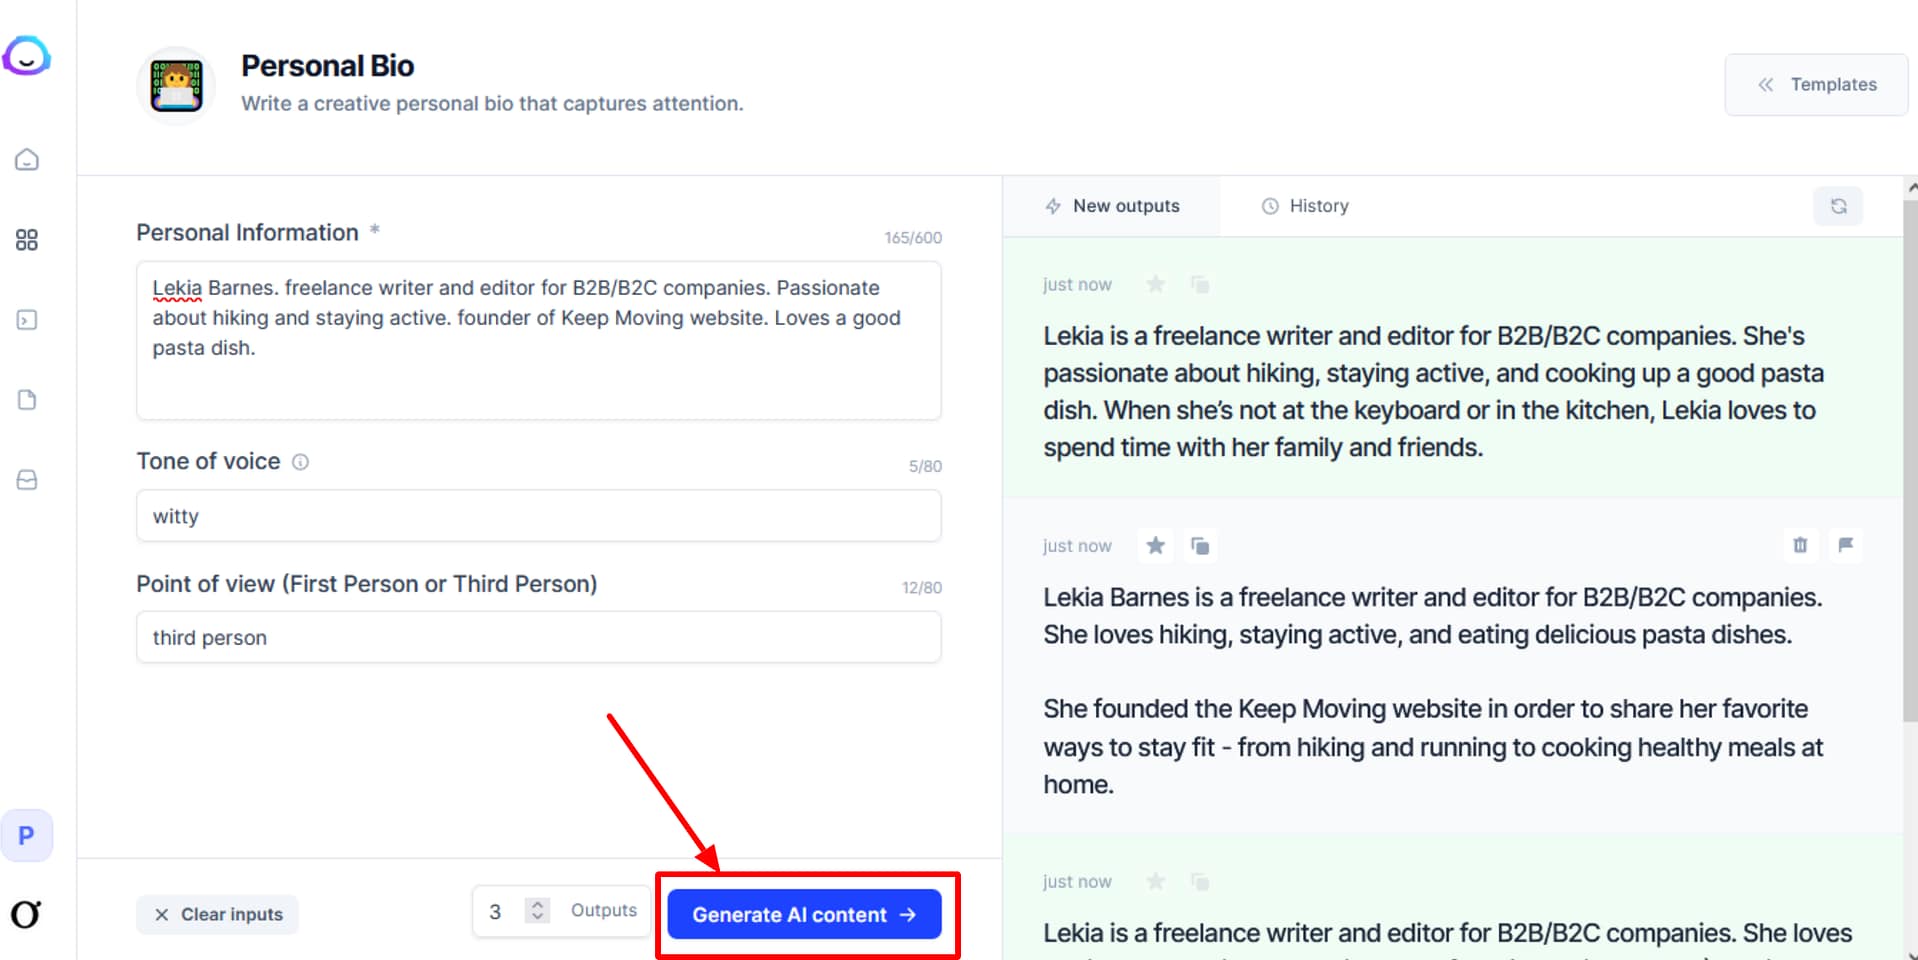
Task: Star the second output (Lekia Barnes)
Action: 1156,545
